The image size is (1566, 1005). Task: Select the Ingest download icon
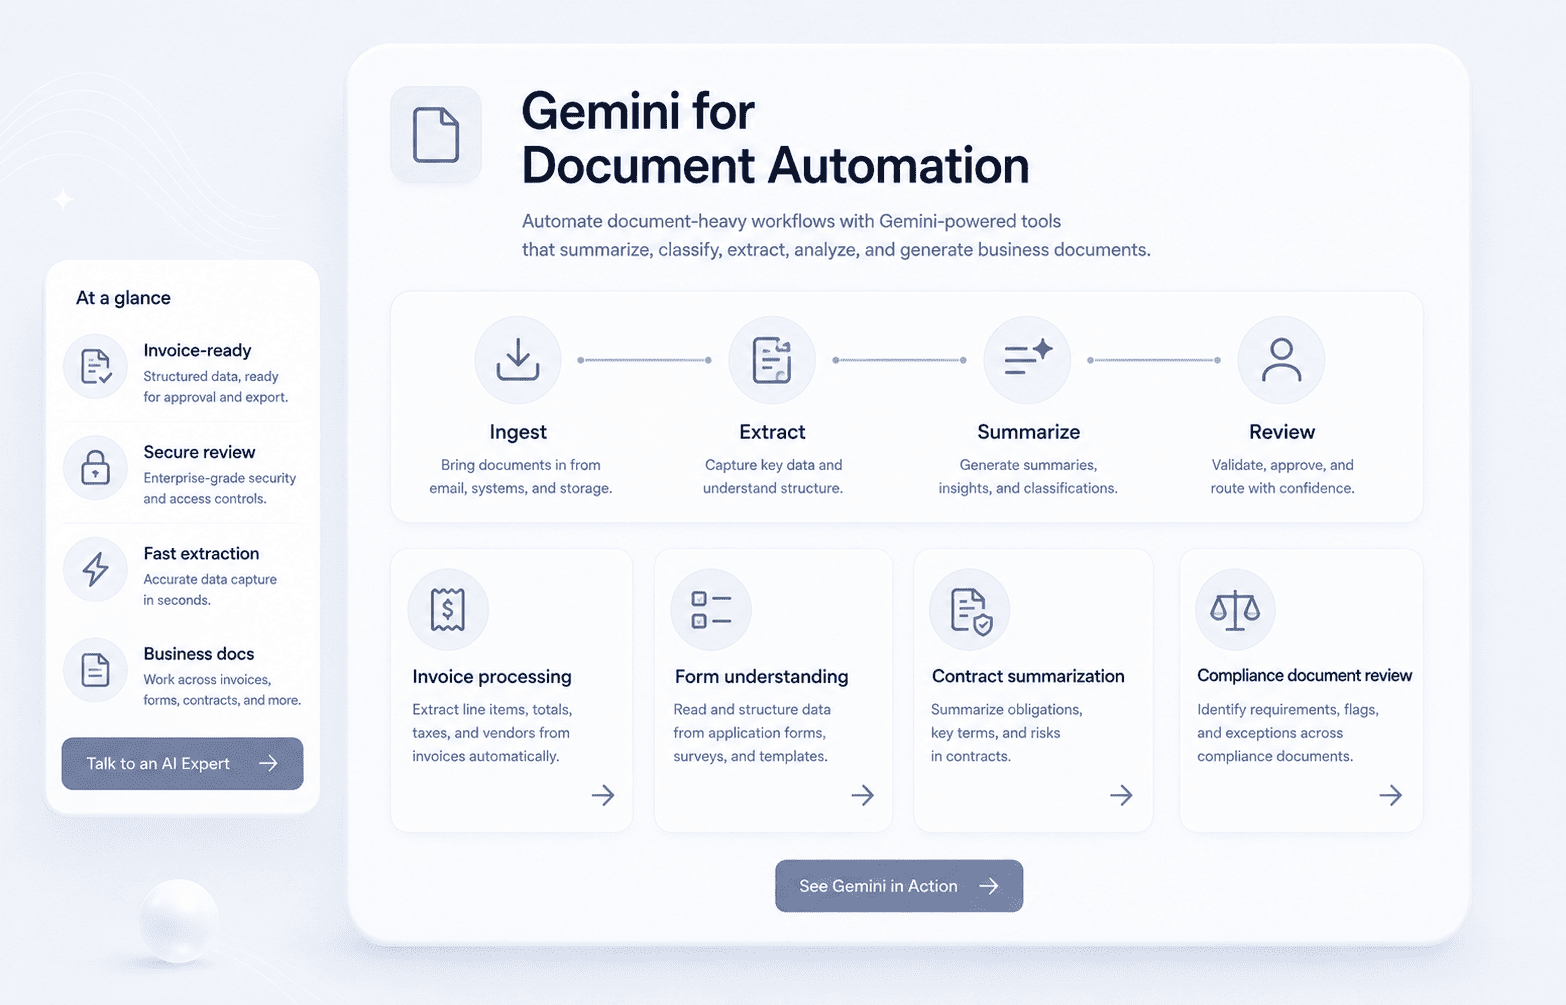point(518,360)
